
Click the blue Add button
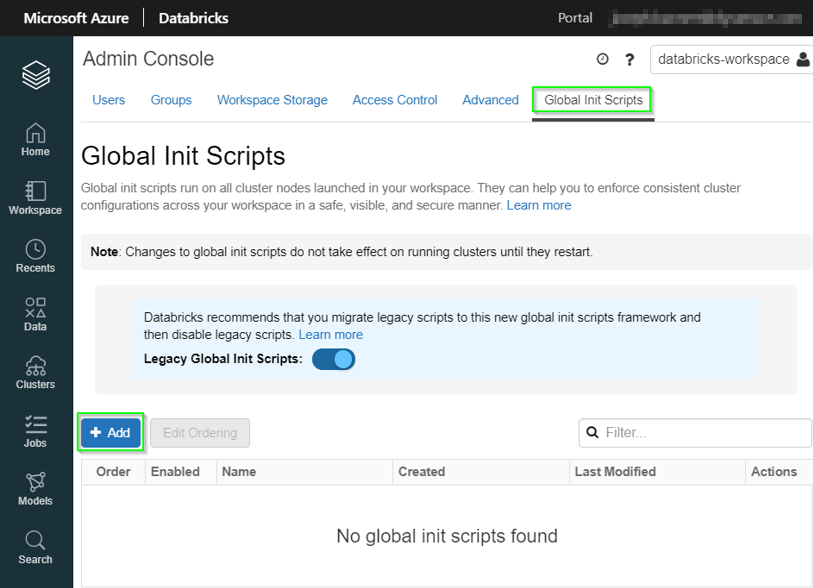111,433
